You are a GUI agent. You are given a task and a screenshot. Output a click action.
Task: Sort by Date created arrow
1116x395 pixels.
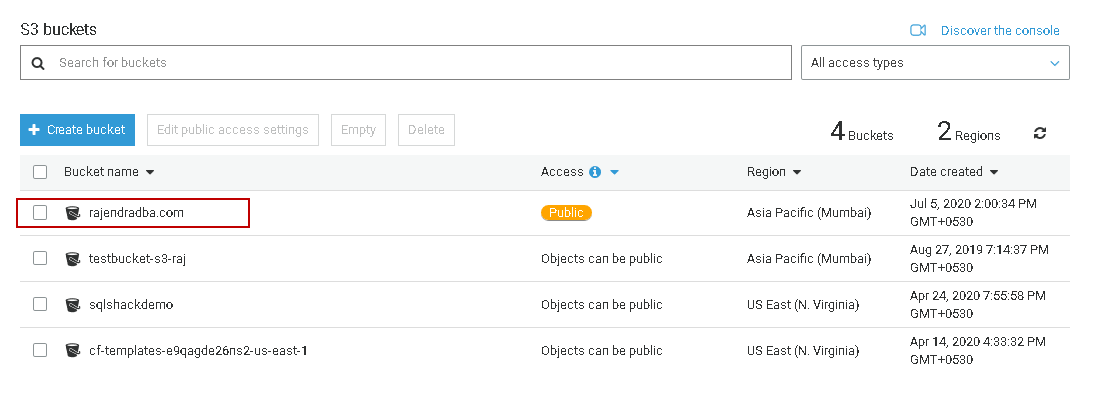[994, 172]
